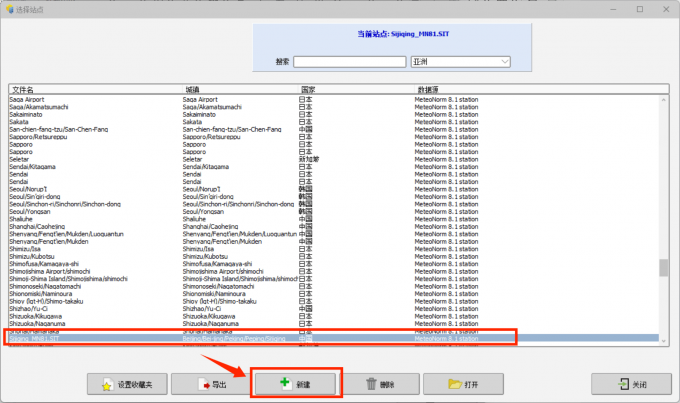Select the Shizuoka/Naganuma station row
Screen dimensions: 680x403
(x=334, y=324)
